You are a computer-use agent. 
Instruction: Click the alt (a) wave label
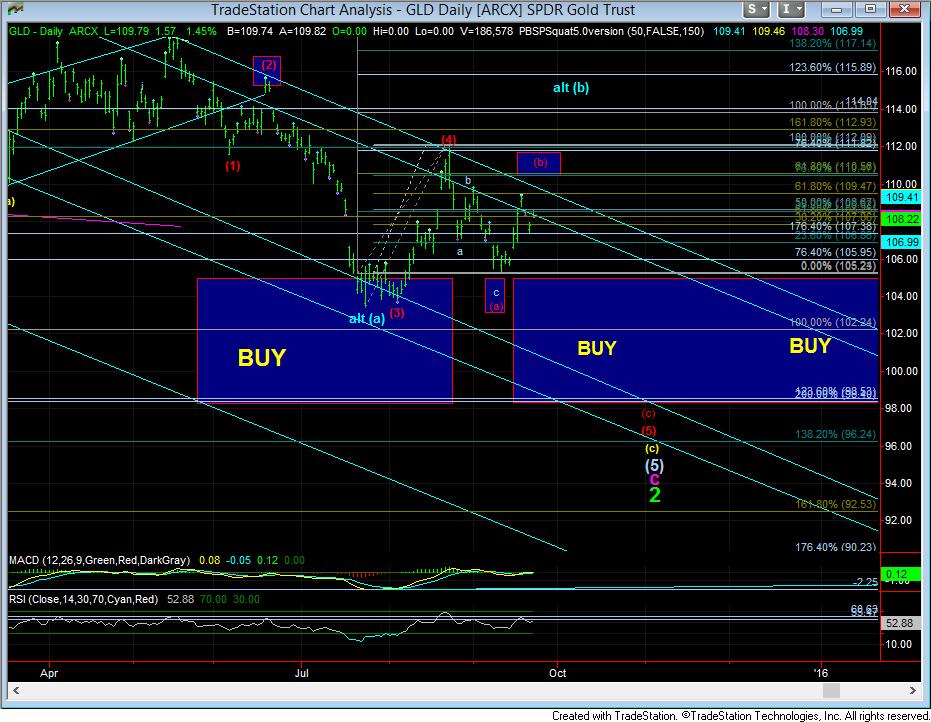(367, 319)
